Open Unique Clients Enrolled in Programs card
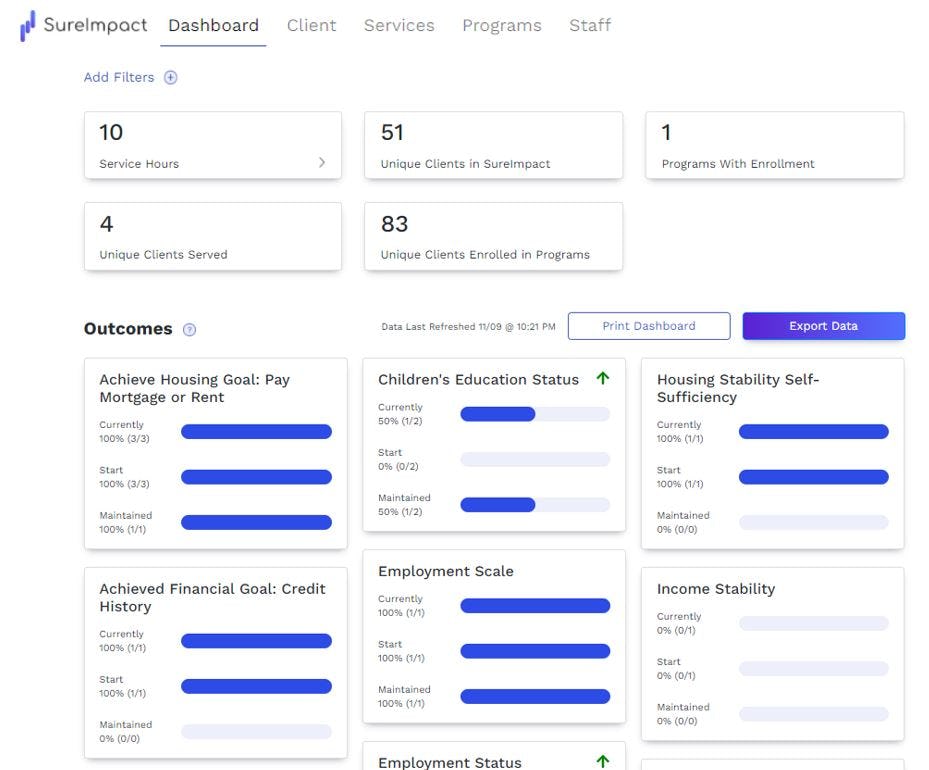 [x=493, y=237]
